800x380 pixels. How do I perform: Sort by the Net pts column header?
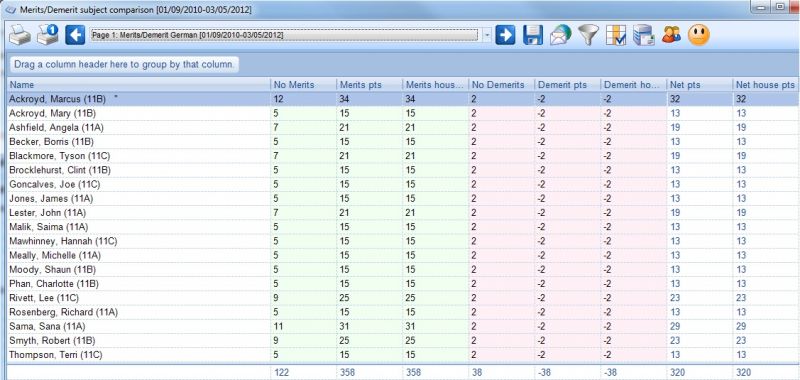click(699, 85)
